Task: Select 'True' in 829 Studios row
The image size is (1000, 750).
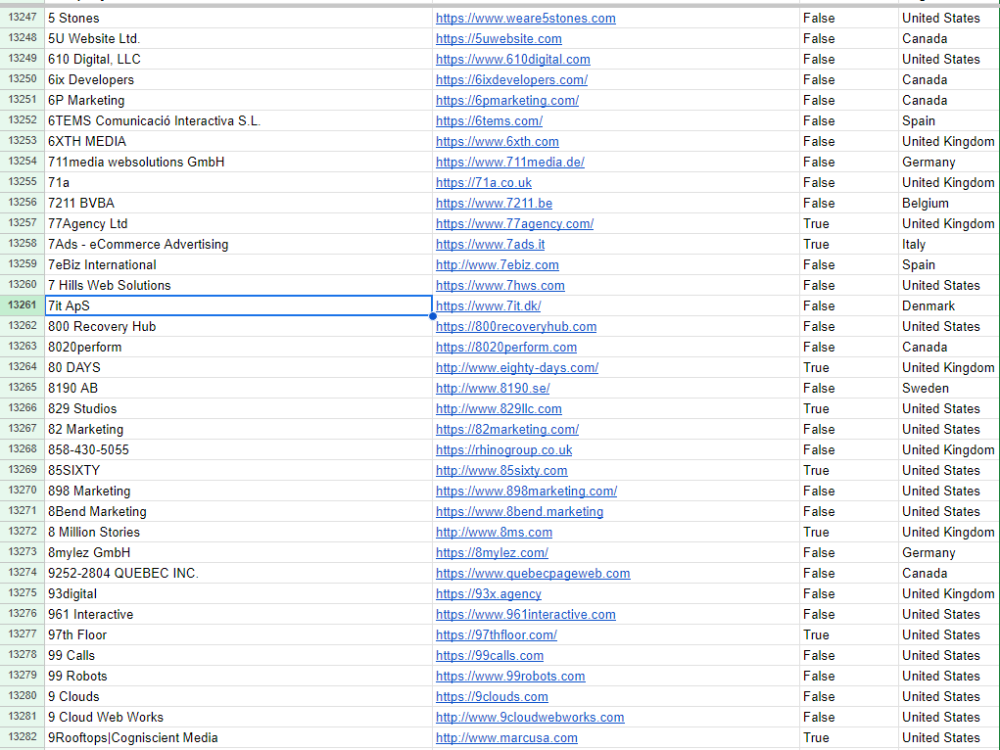Action: 849,409
